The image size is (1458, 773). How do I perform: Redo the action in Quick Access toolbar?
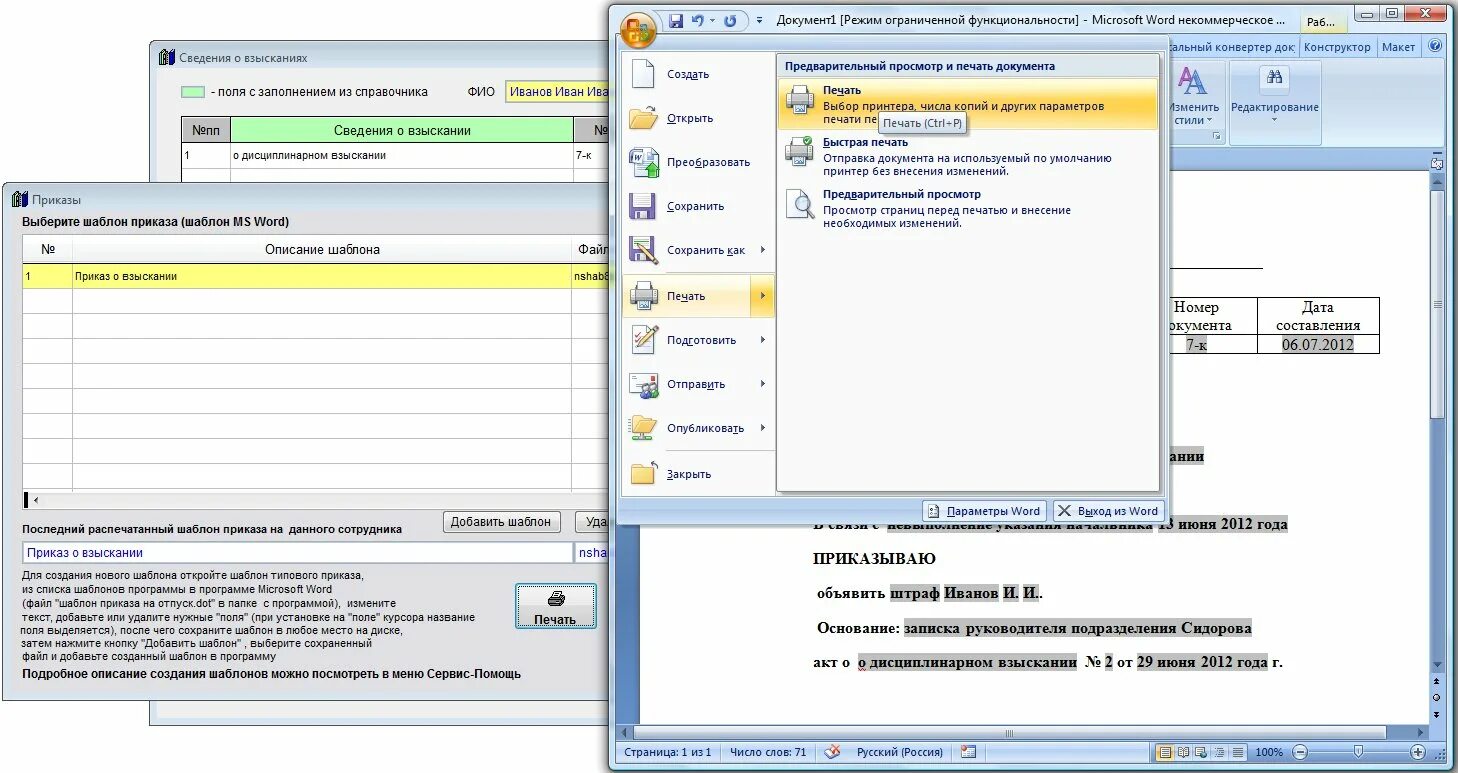coord(730,21)
